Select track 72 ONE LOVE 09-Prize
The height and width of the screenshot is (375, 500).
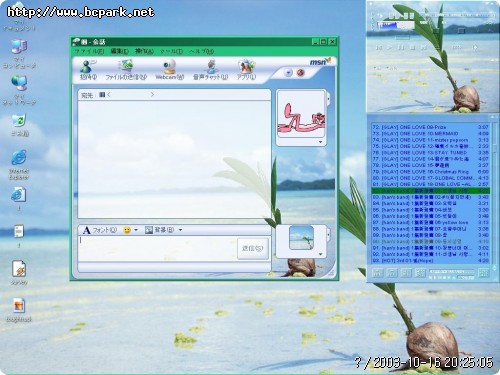(430, 127)
